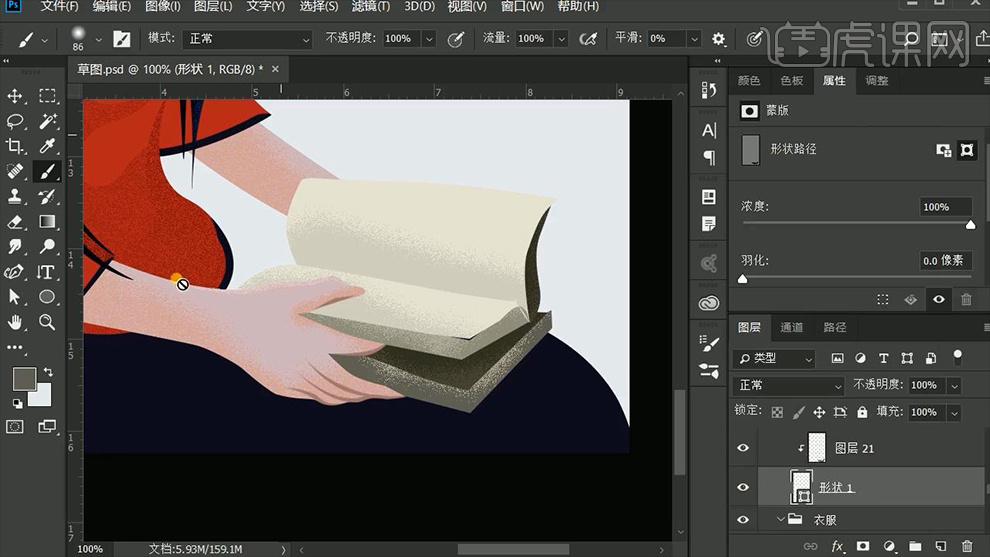Image resolution: width=990 pixels, height=557 pixels.
Task: Select the Healing Brush tool
Action: [x=15, y=171]
